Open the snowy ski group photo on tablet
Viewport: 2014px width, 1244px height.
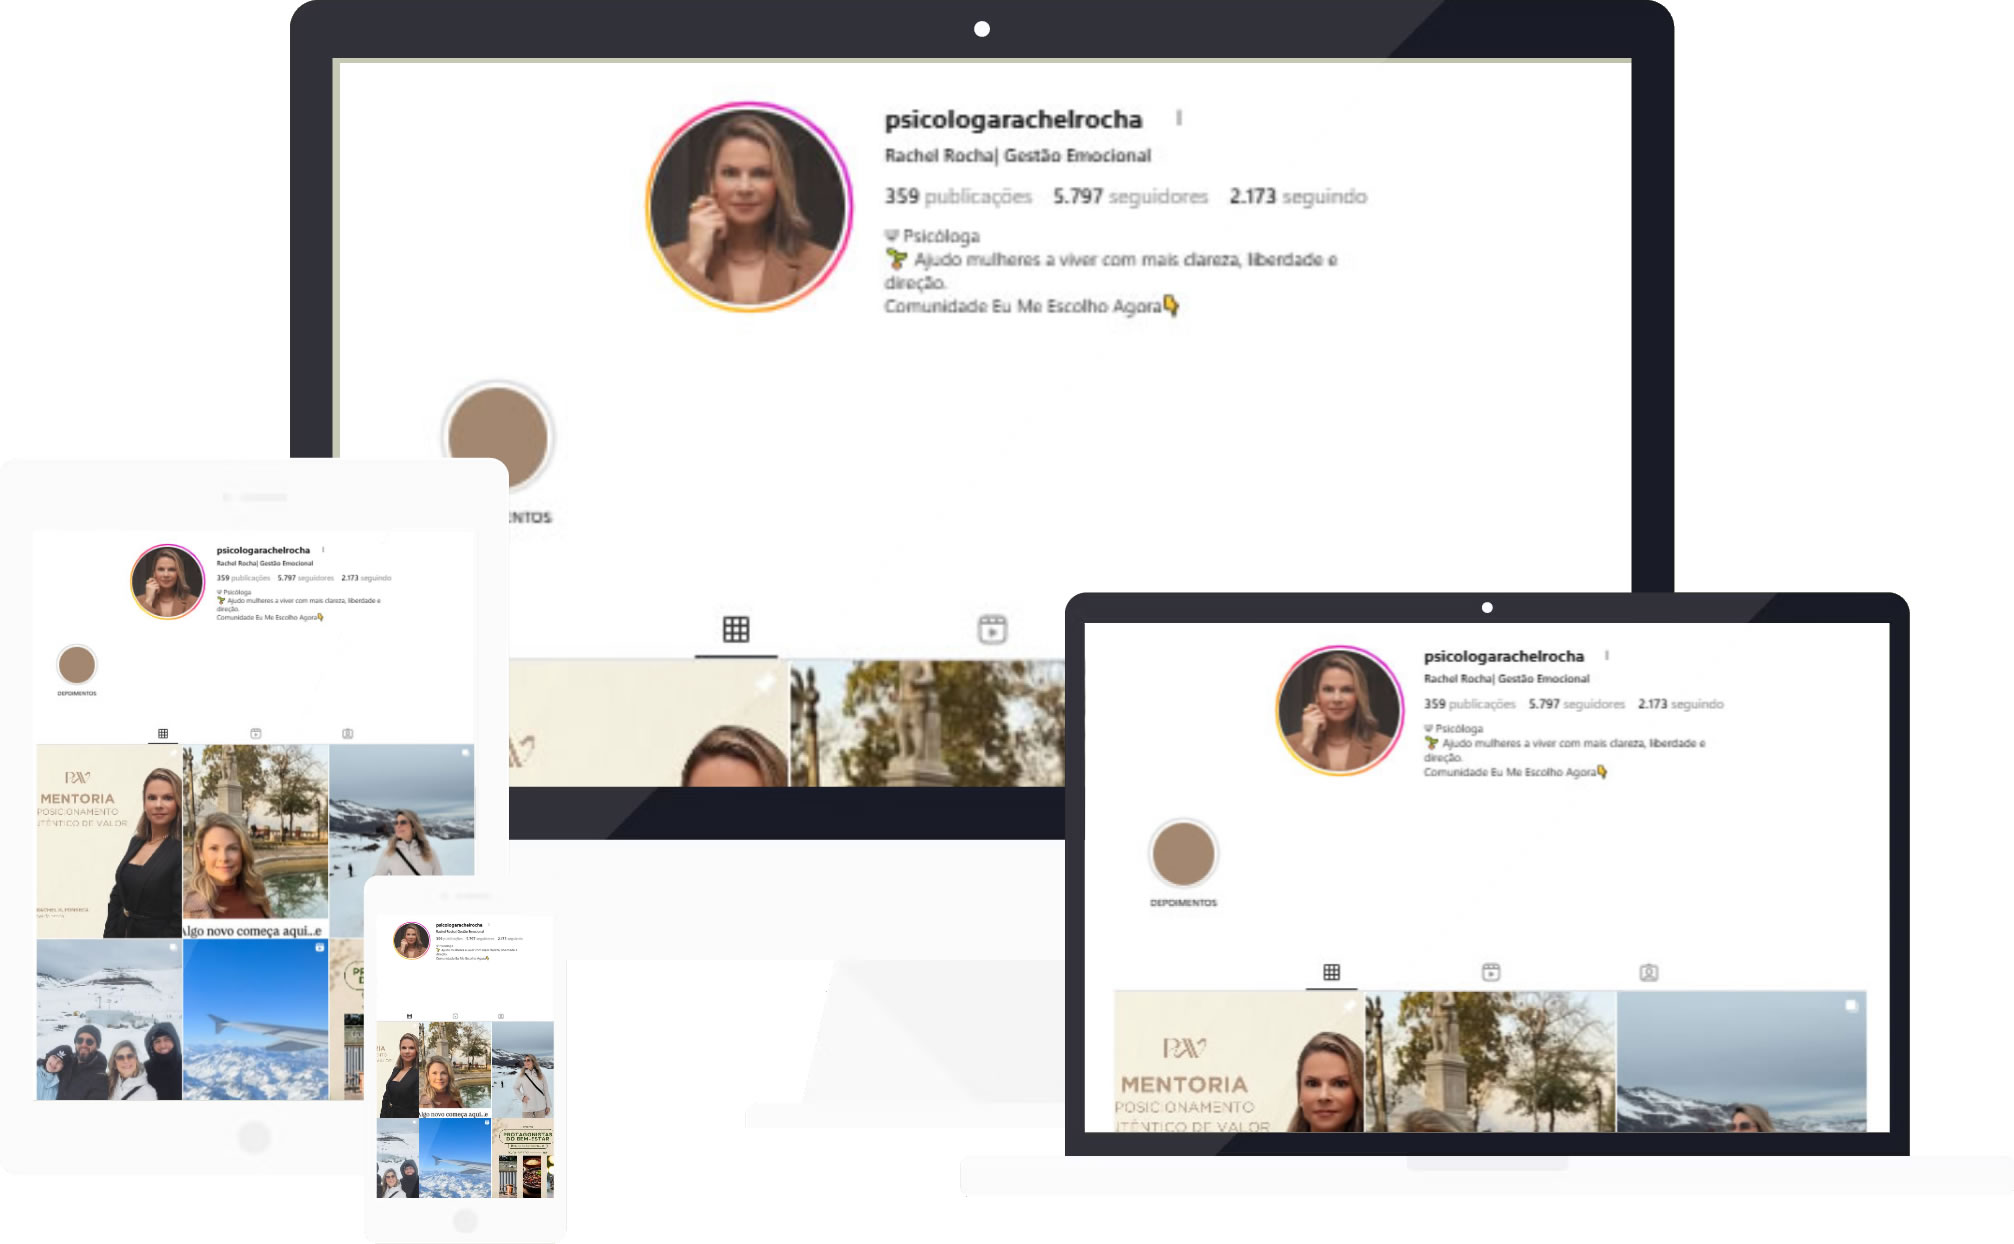tap(109, 1020)
